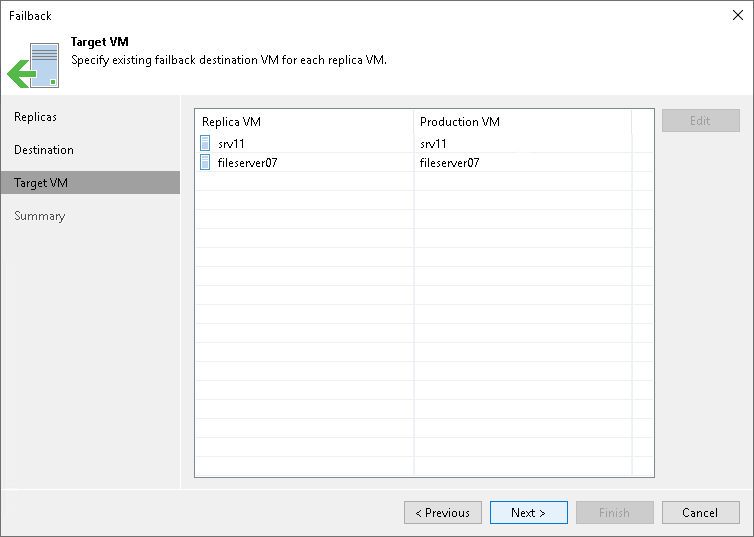
Task: Click the Next button
Action: 528,513
